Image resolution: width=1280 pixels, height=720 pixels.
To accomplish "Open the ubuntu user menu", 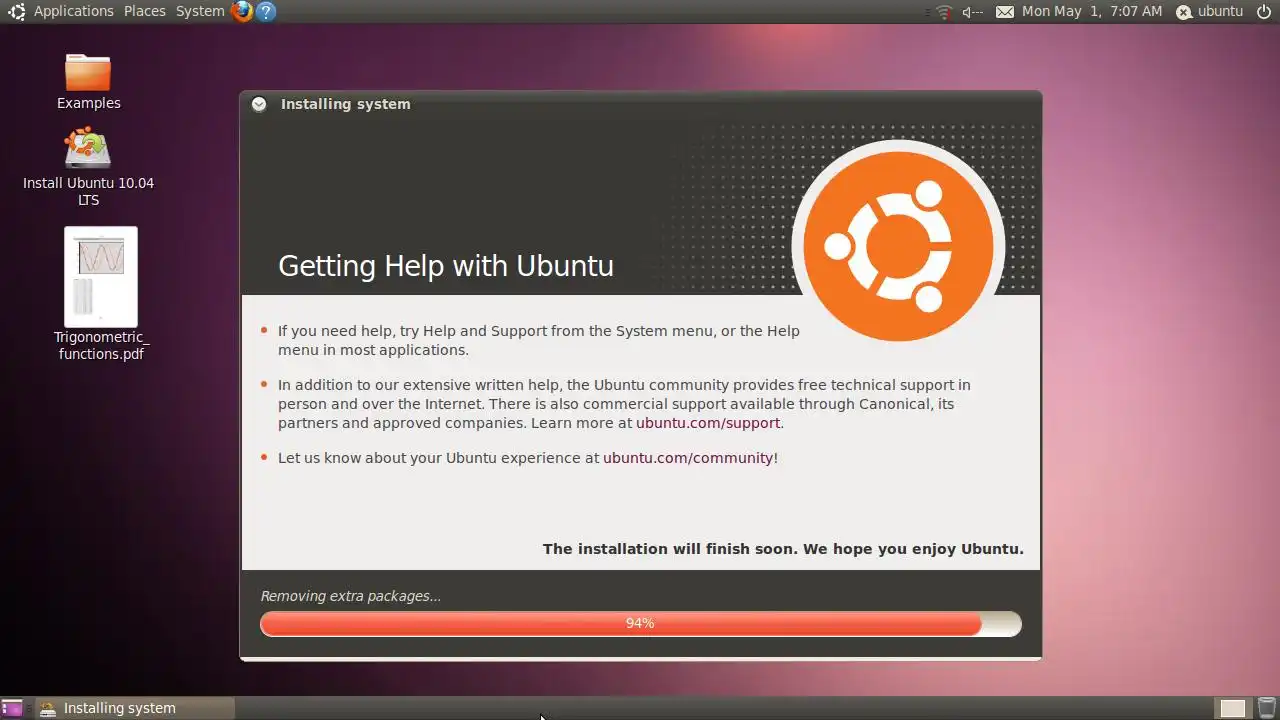I will point(1209,12).
